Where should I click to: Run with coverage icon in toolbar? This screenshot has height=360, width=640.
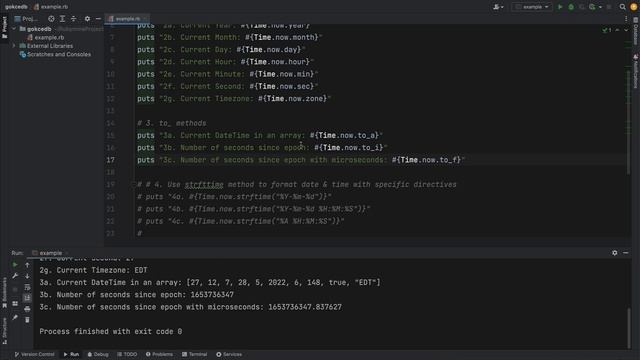(582, 7)
